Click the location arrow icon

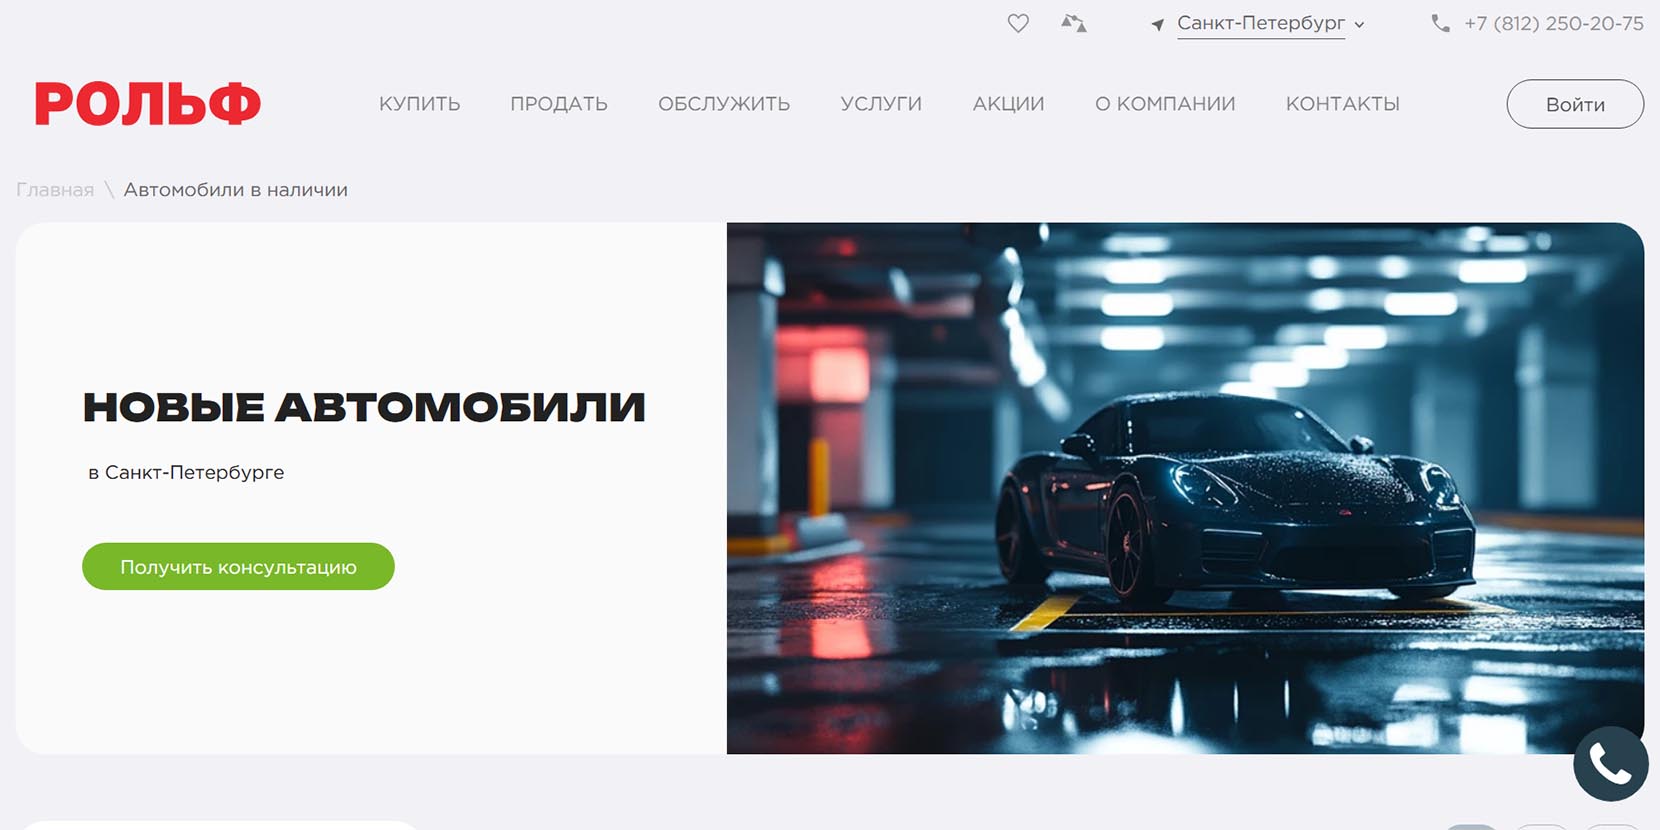point(1157,24)
